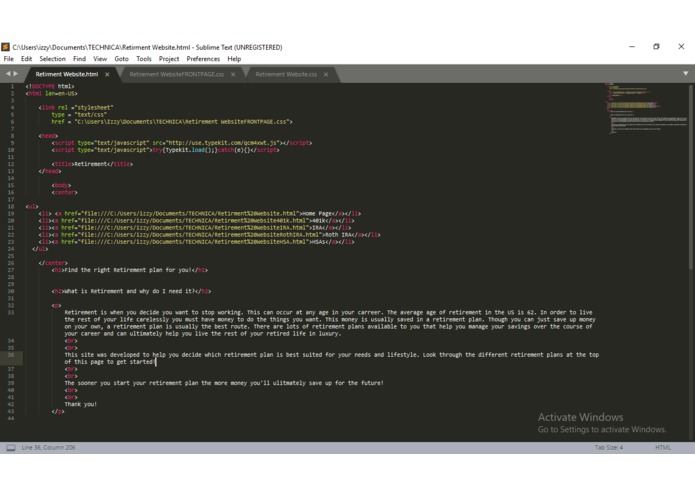Viewport: 695px width, 494px height.
Task: Click Line 36, Column 206 status text
Action: tap(48, 447)
